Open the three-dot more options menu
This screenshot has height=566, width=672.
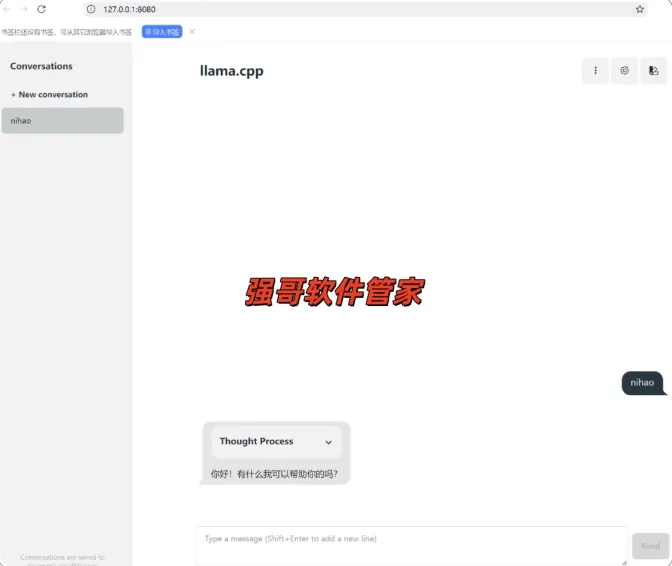click(x=595, y=71)
